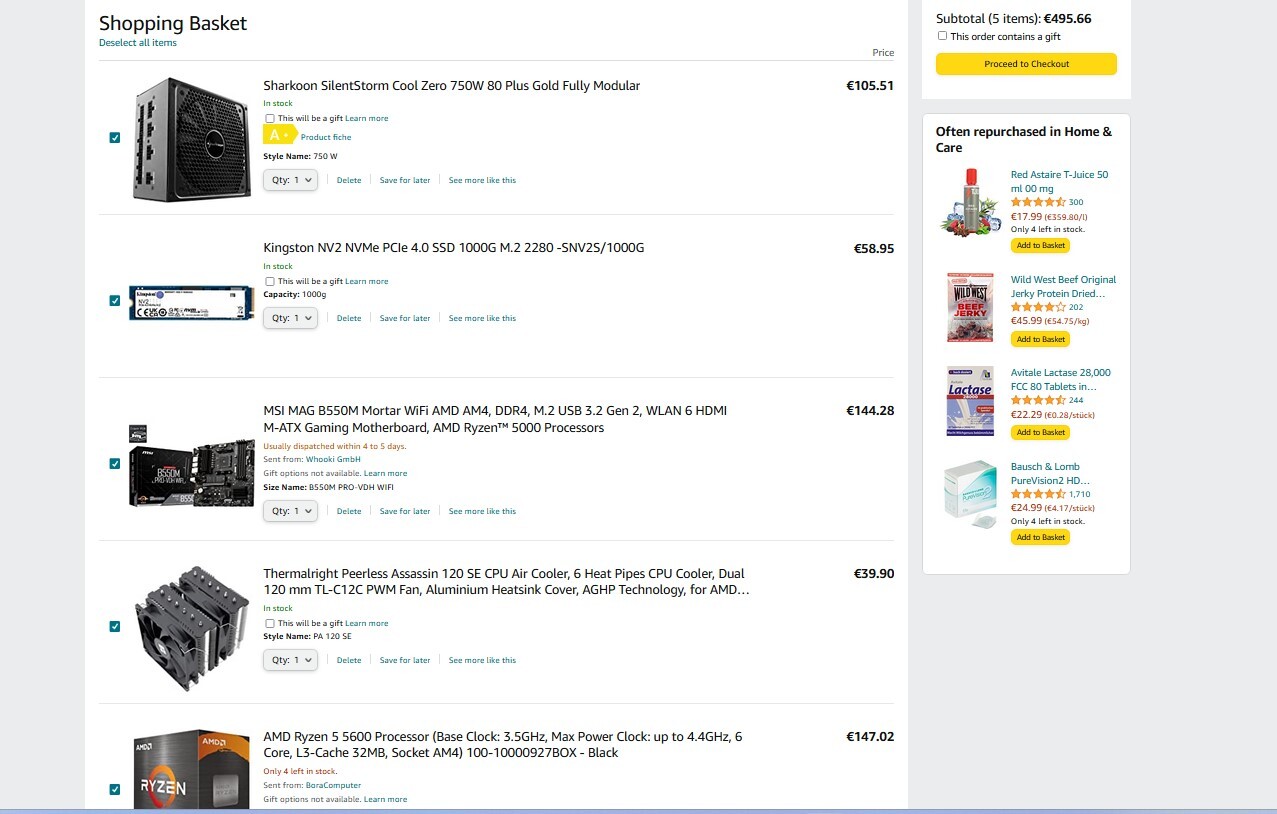1277x814 pixels.
Task: See more like the Sharkoon power supply
Action: coord(482,180)
